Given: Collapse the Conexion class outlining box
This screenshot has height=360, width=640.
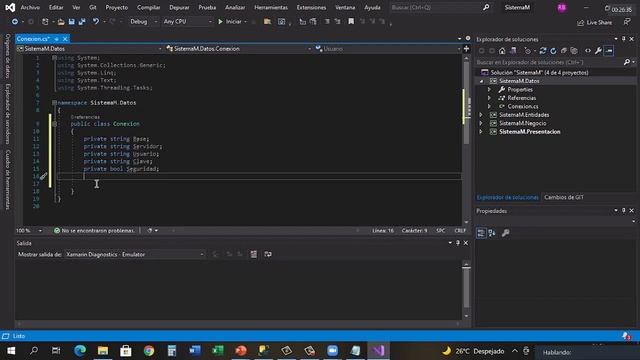Looking at the screenshot, I should [54, 124].
